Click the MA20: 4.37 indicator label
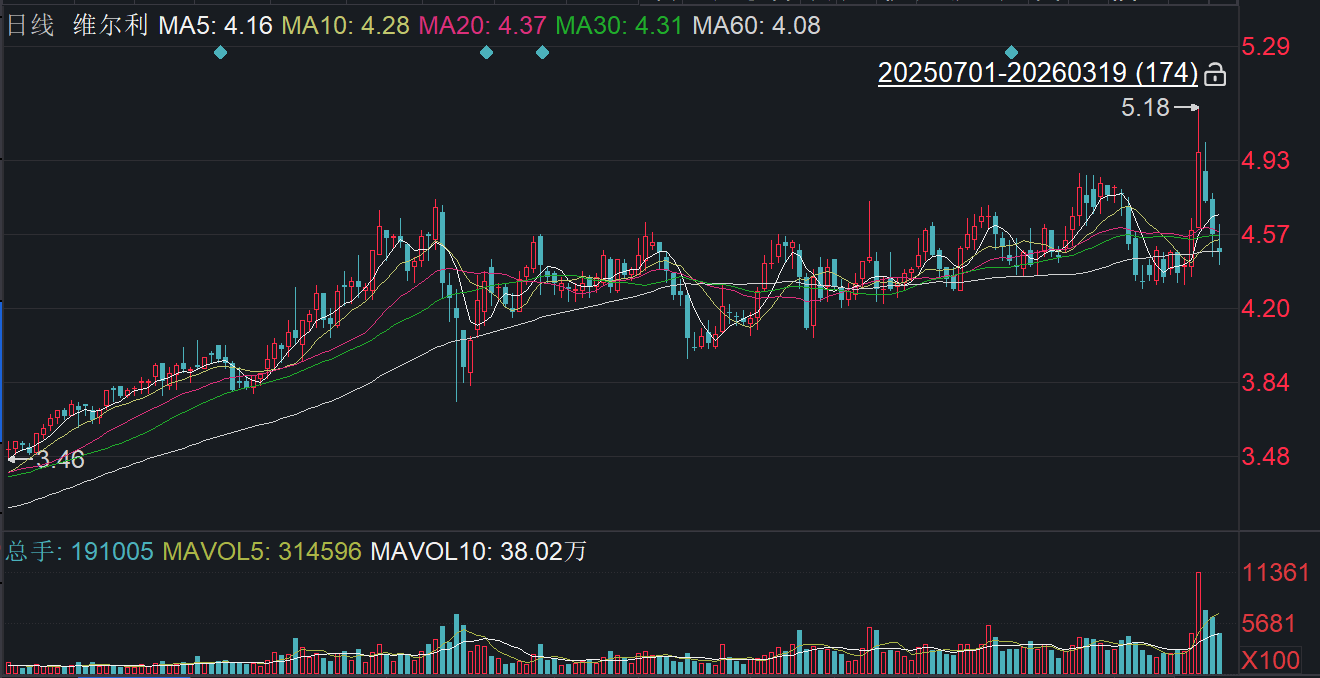 (x=483, y=25)
